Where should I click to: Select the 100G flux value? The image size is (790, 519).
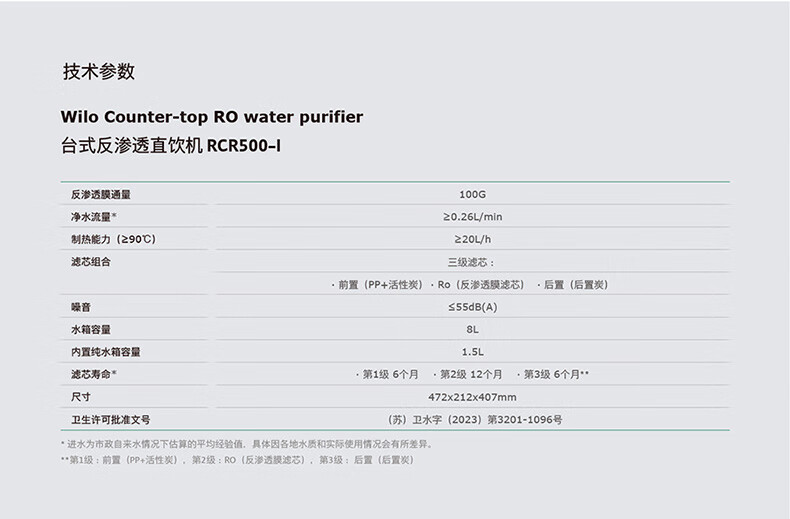coord(472,194)
